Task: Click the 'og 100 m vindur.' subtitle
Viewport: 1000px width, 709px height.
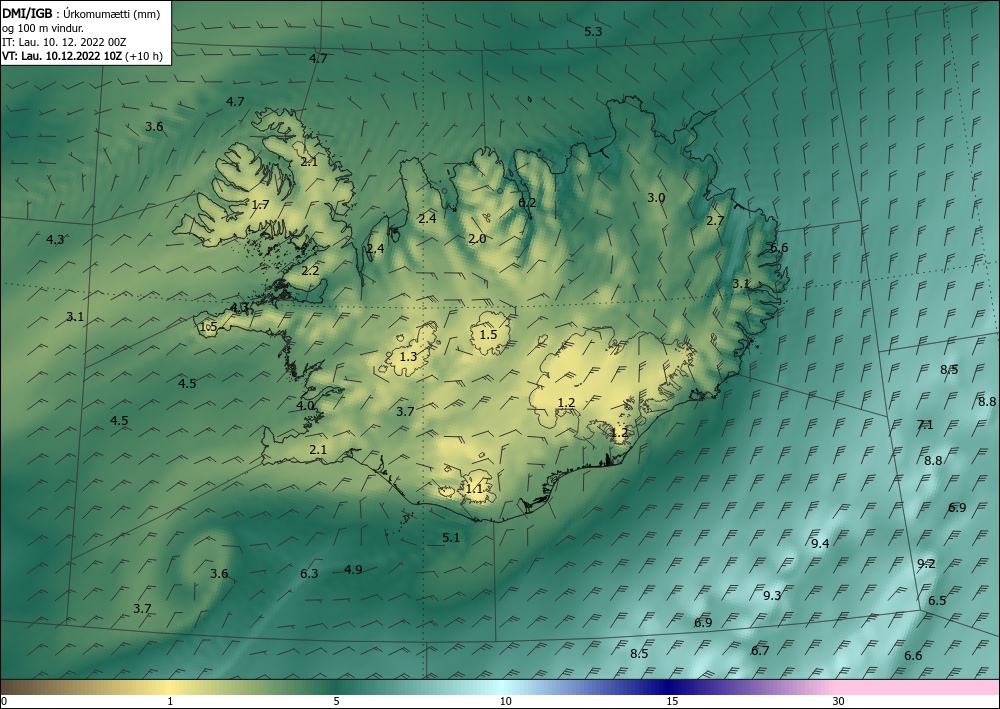Action: (x=43, y=28)
